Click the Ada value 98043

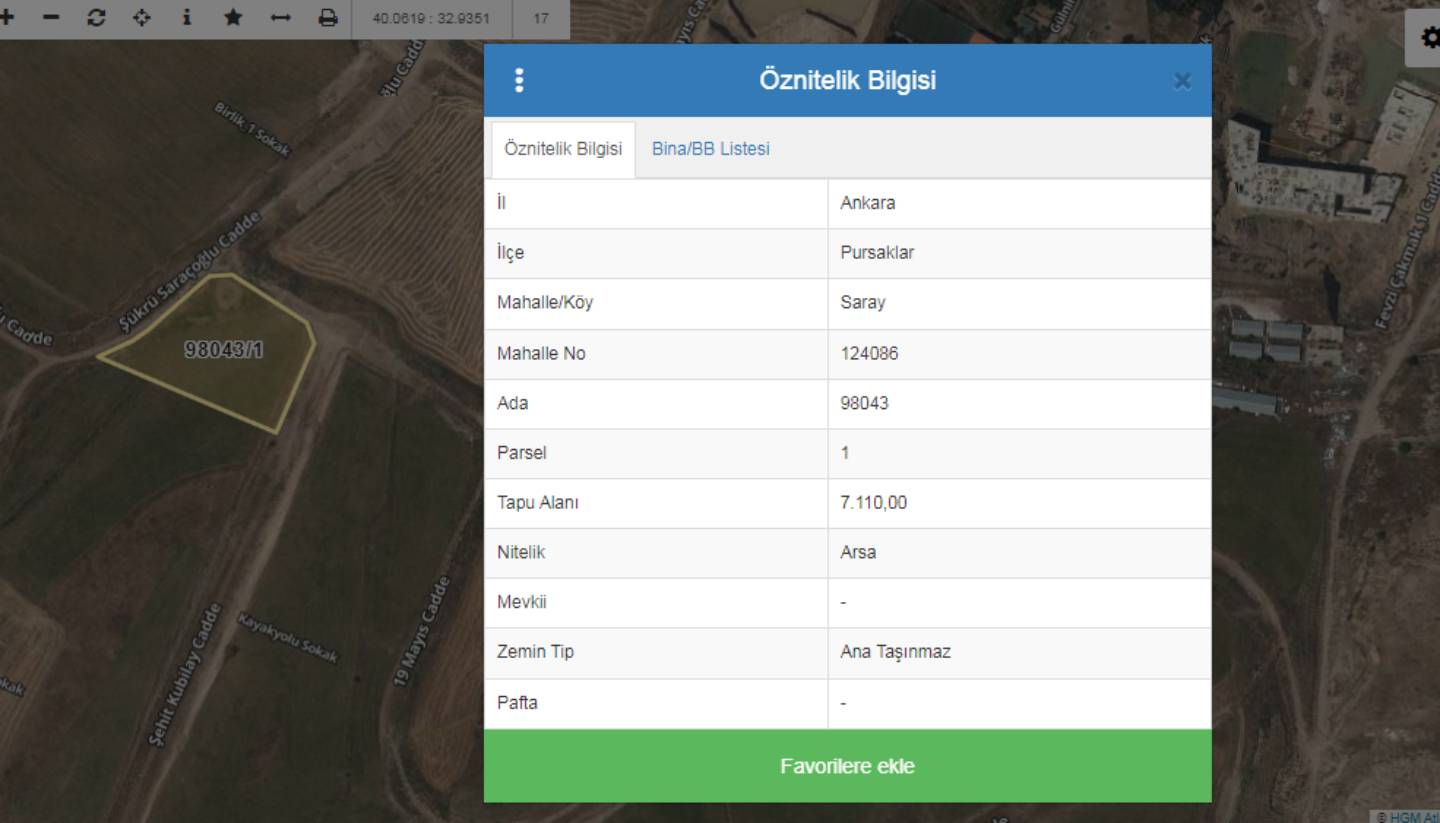pyautogui.click(x=864, y=403)
